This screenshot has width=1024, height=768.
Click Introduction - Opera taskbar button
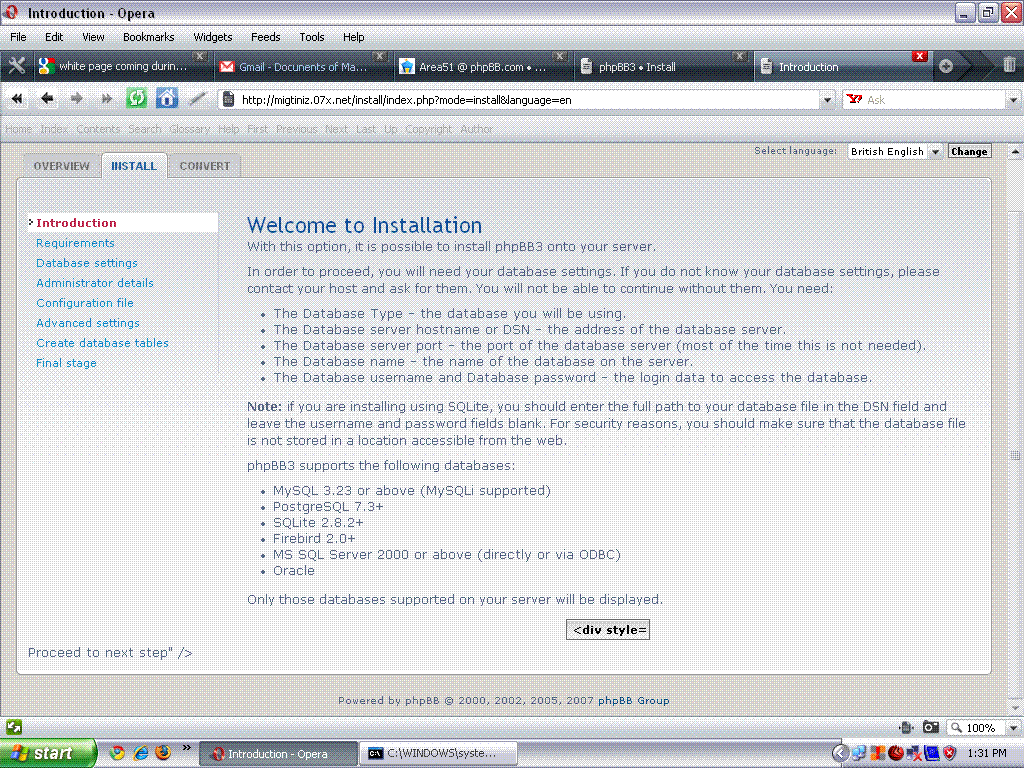pyautogui.click(x=278, y=753)
